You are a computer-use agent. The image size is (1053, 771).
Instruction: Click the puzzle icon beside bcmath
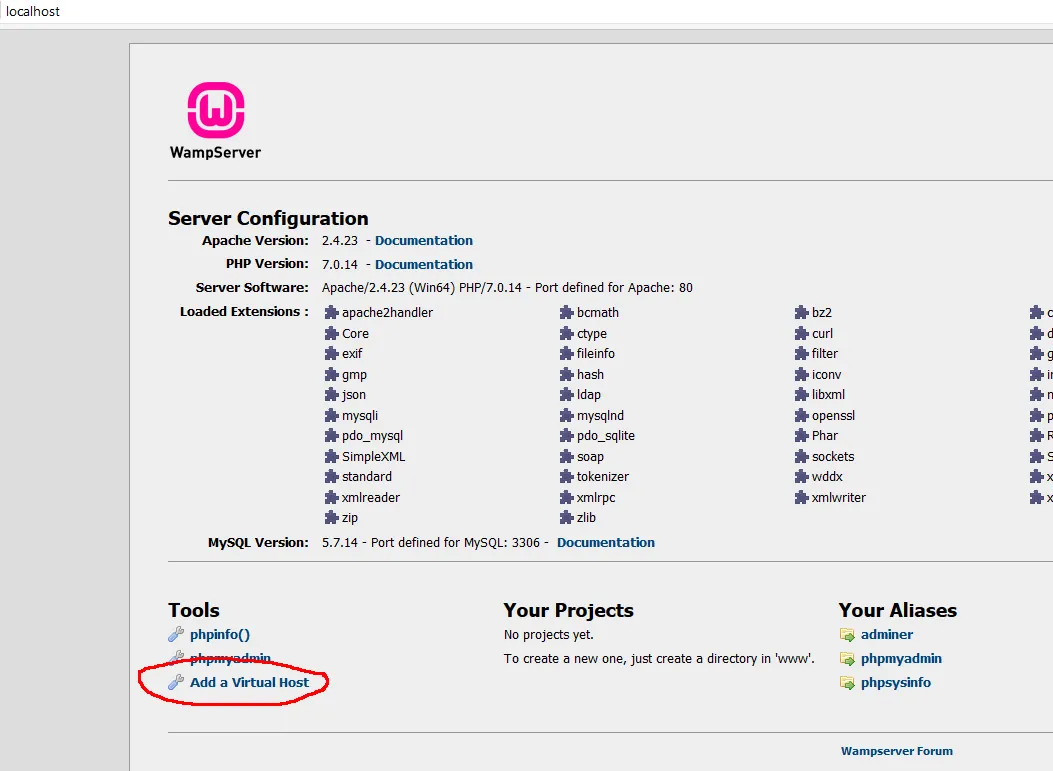[x=566, y=312]
